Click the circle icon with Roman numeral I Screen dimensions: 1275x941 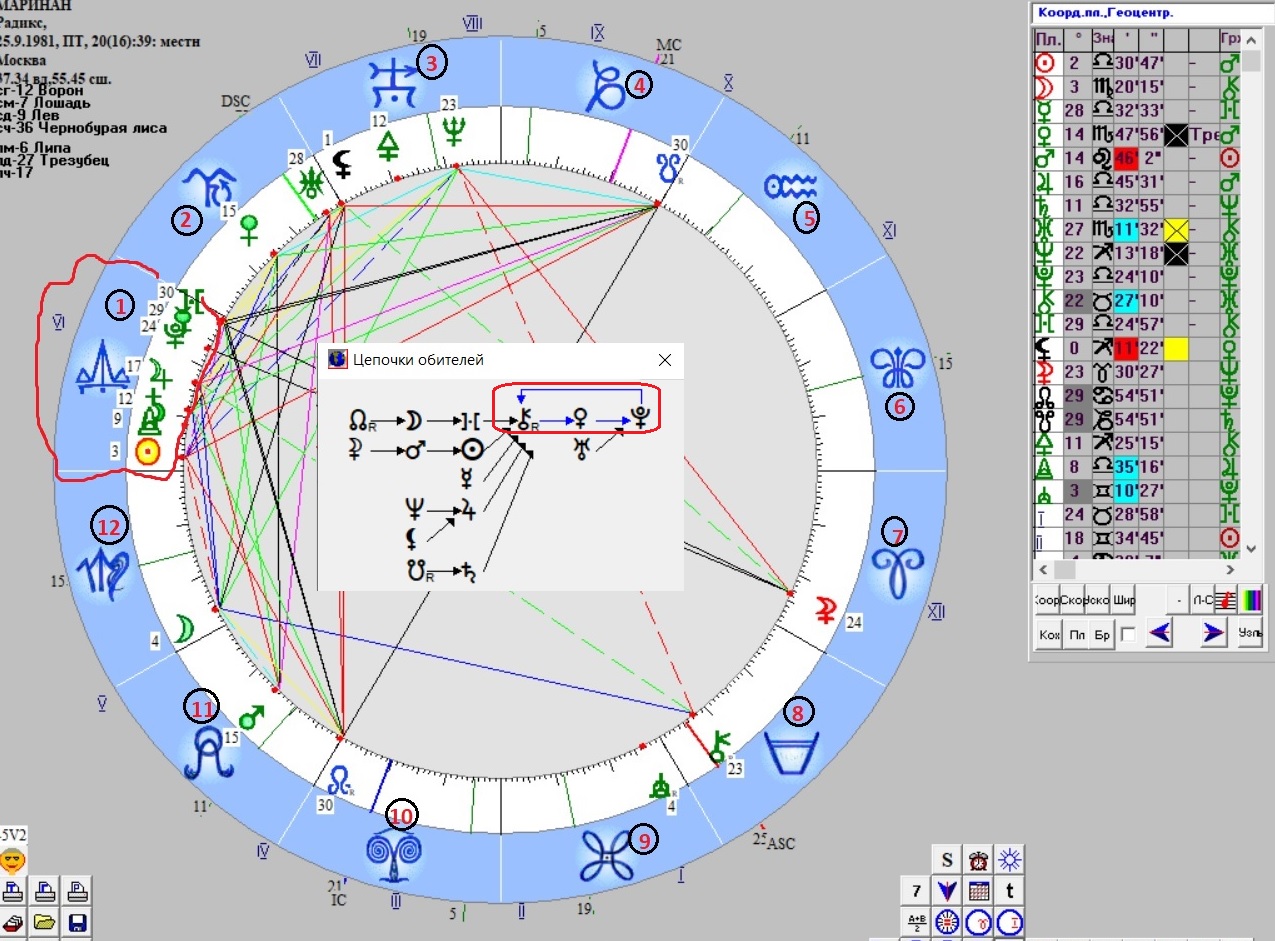(1011, 921)
